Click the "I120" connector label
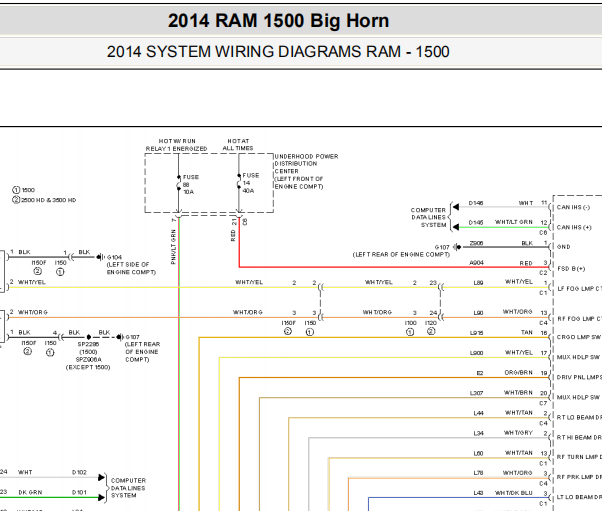The height and width of the screenshot is (511, 602). point(431,323)
